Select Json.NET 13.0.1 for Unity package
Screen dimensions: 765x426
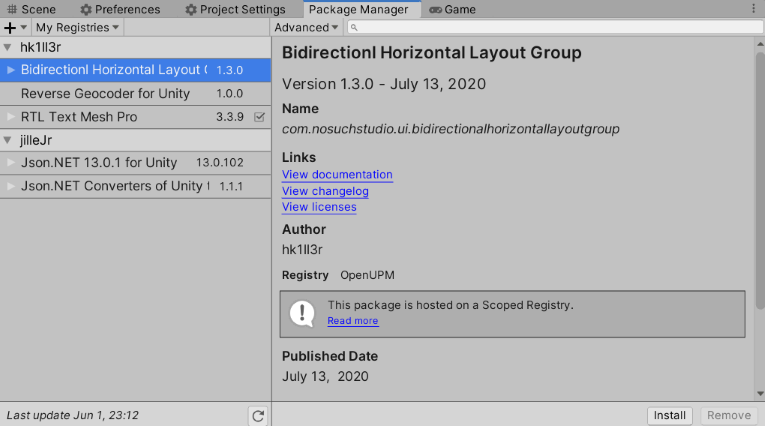136,163
